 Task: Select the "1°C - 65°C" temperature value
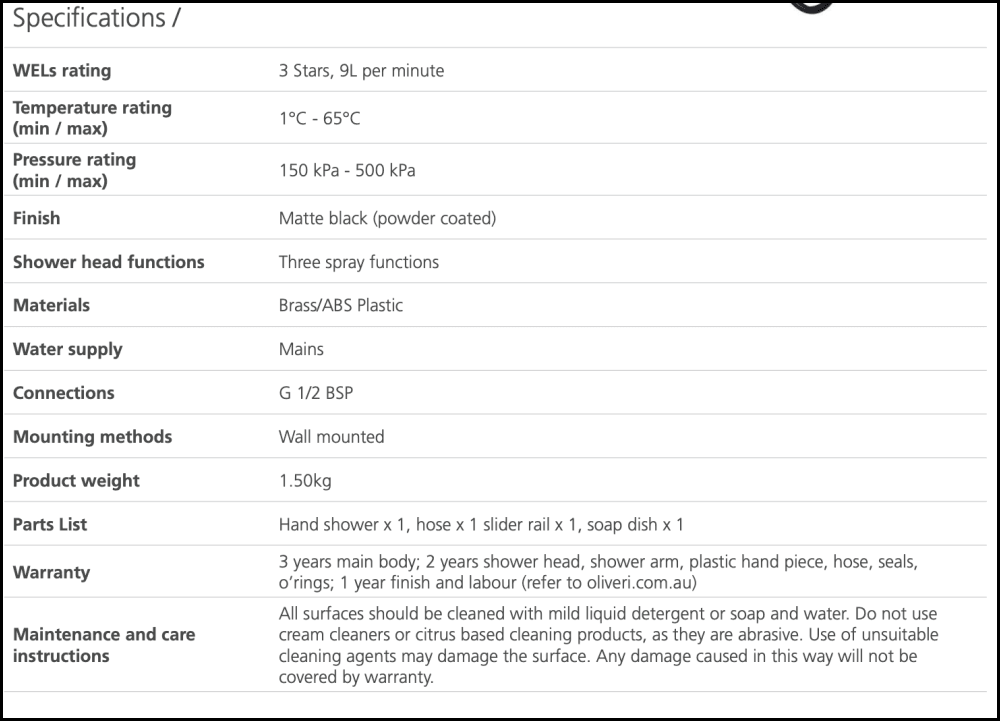319,119
